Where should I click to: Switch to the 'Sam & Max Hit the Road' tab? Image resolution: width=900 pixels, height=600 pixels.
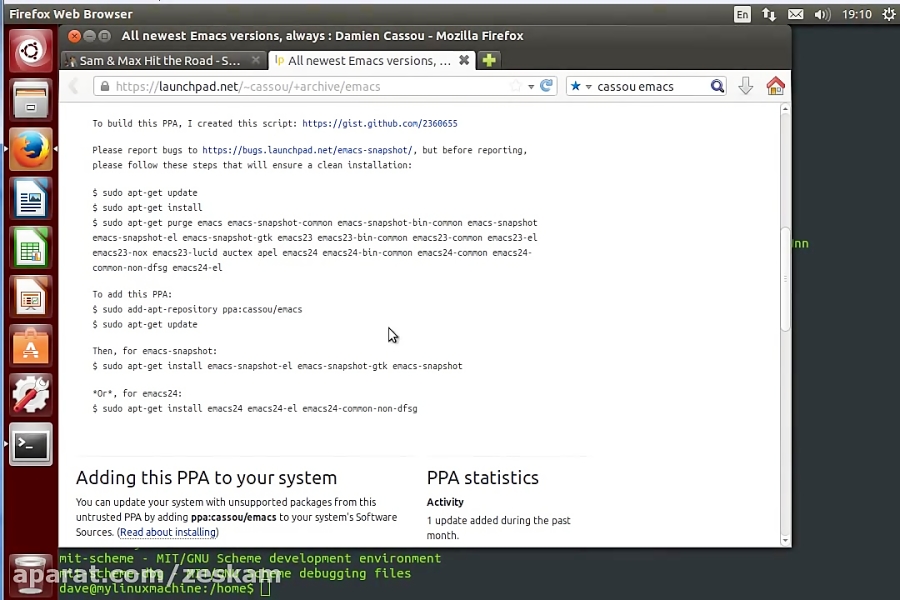[x=160, y=60]
